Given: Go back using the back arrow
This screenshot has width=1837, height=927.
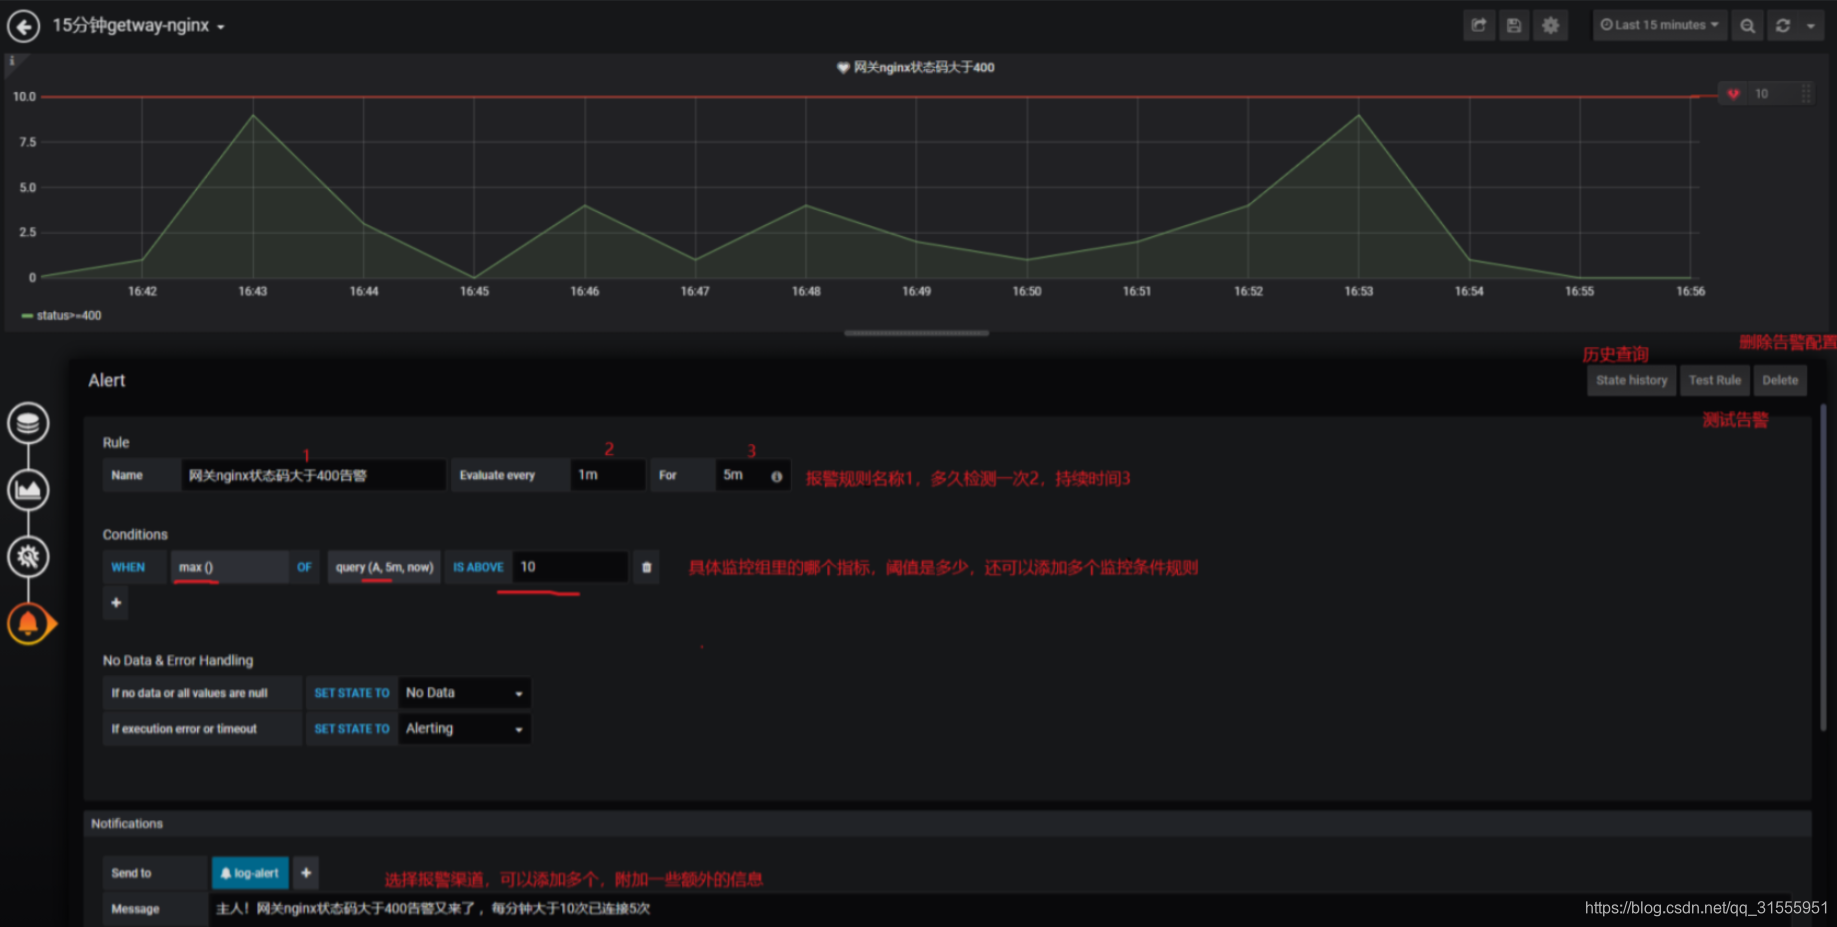Looking at the screenshot, I should pyautogui.click(x=24, y=26).
